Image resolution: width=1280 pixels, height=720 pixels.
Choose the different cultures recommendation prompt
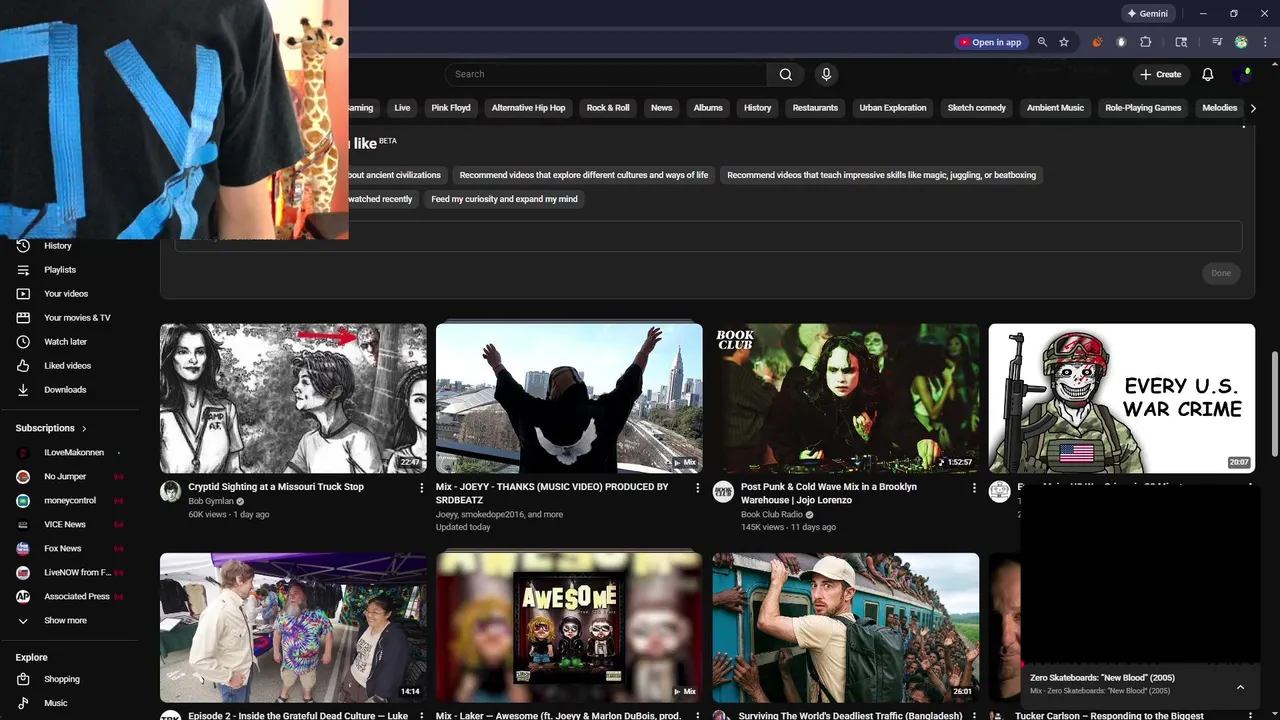pos(584,175)
